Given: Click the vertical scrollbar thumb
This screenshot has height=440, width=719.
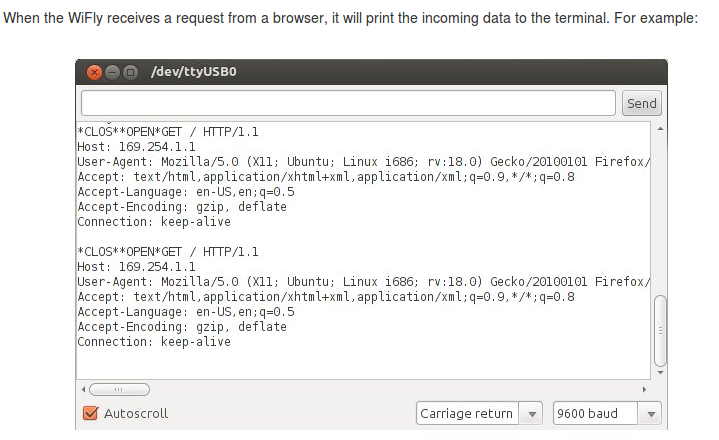Looking at the screenshot, I should coord(660,330).
